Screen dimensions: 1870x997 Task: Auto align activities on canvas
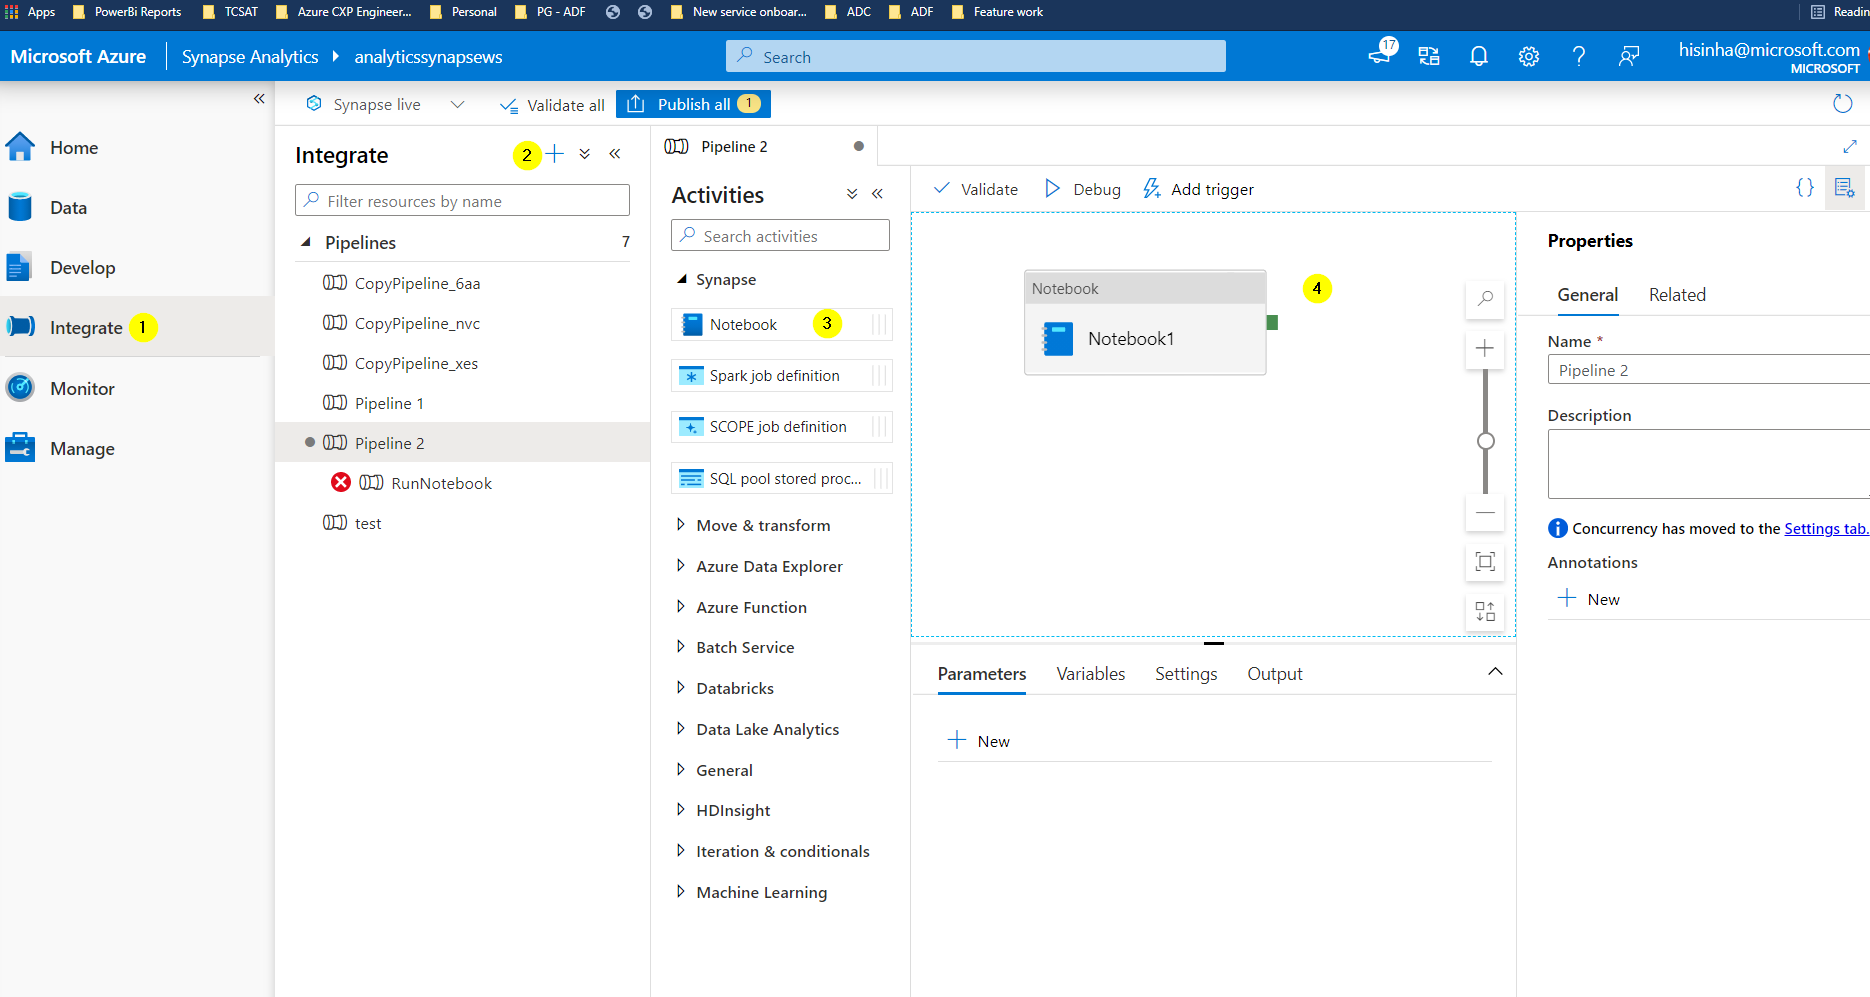[1485, 611]
